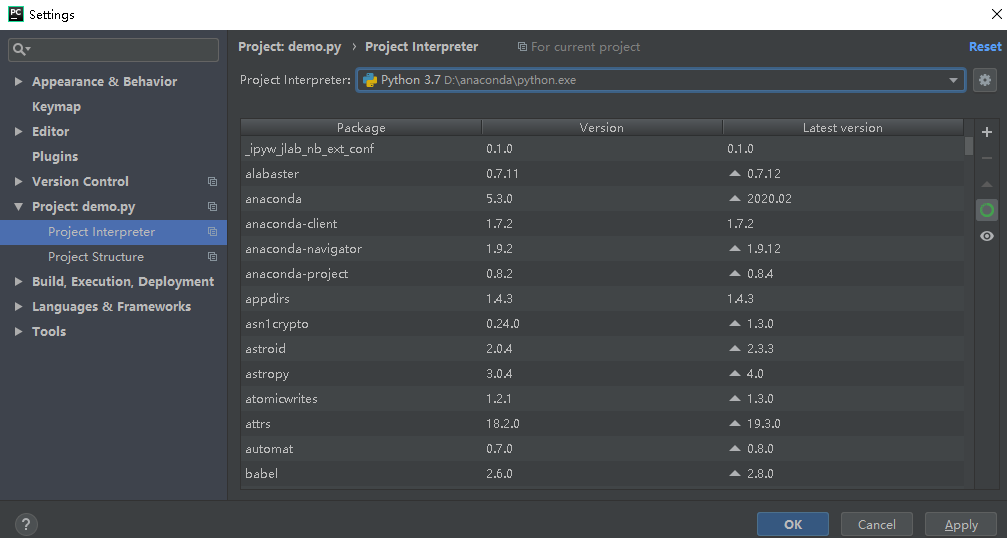Click the package list scrollbar thumb
Image resolution: width=1007 pixels, height=538 pixels.
968,146
